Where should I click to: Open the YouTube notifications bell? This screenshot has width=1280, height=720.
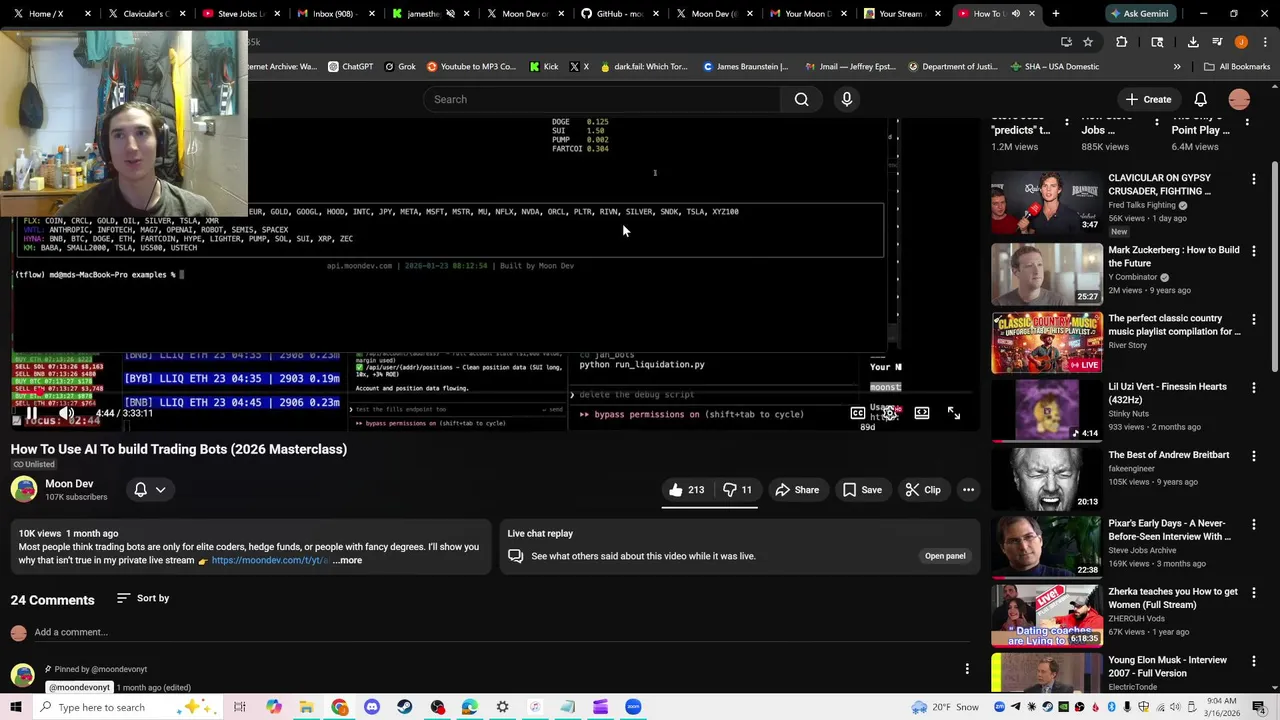click(1200, 99)
